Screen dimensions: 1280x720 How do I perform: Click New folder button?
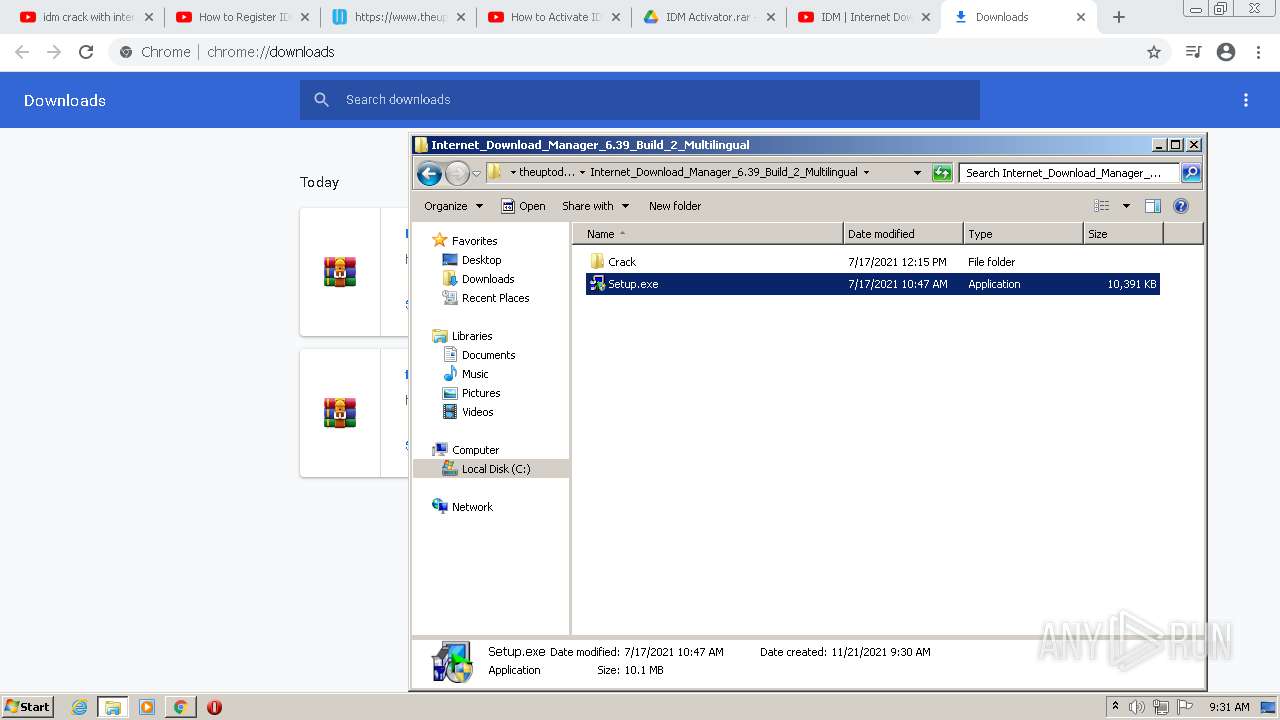pos(675,206)
